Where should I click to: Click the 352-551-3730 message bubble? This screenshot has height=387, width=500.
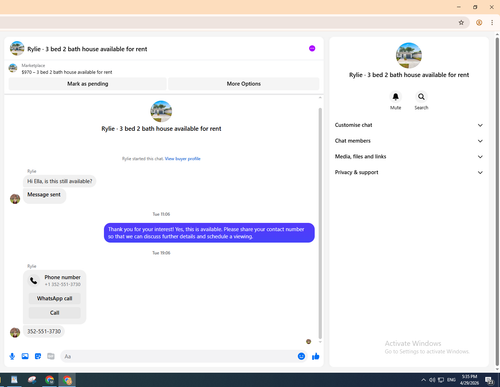44,331
